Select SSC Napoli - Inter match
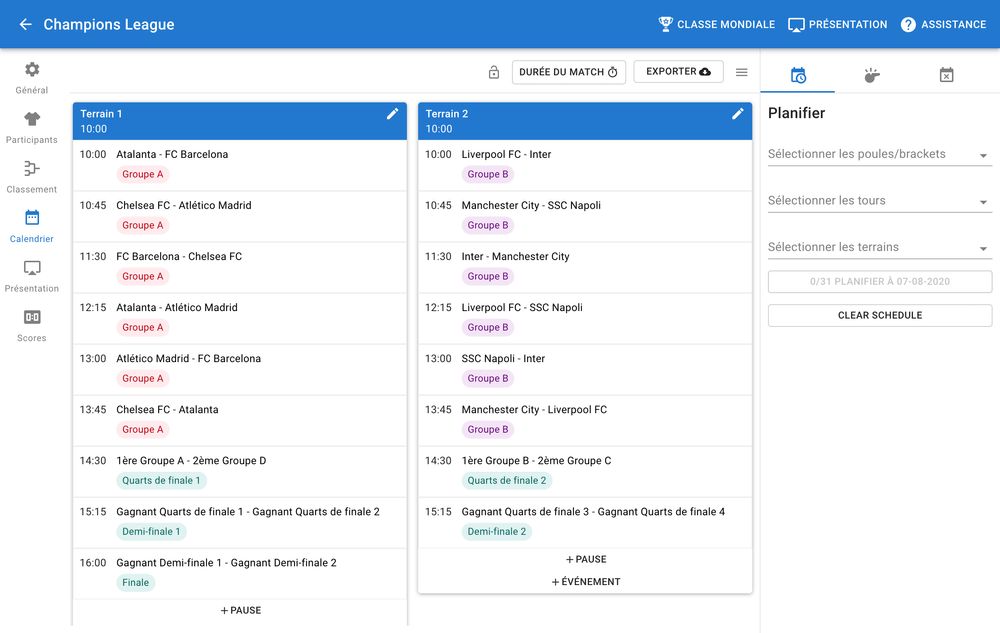 (585, 370)
